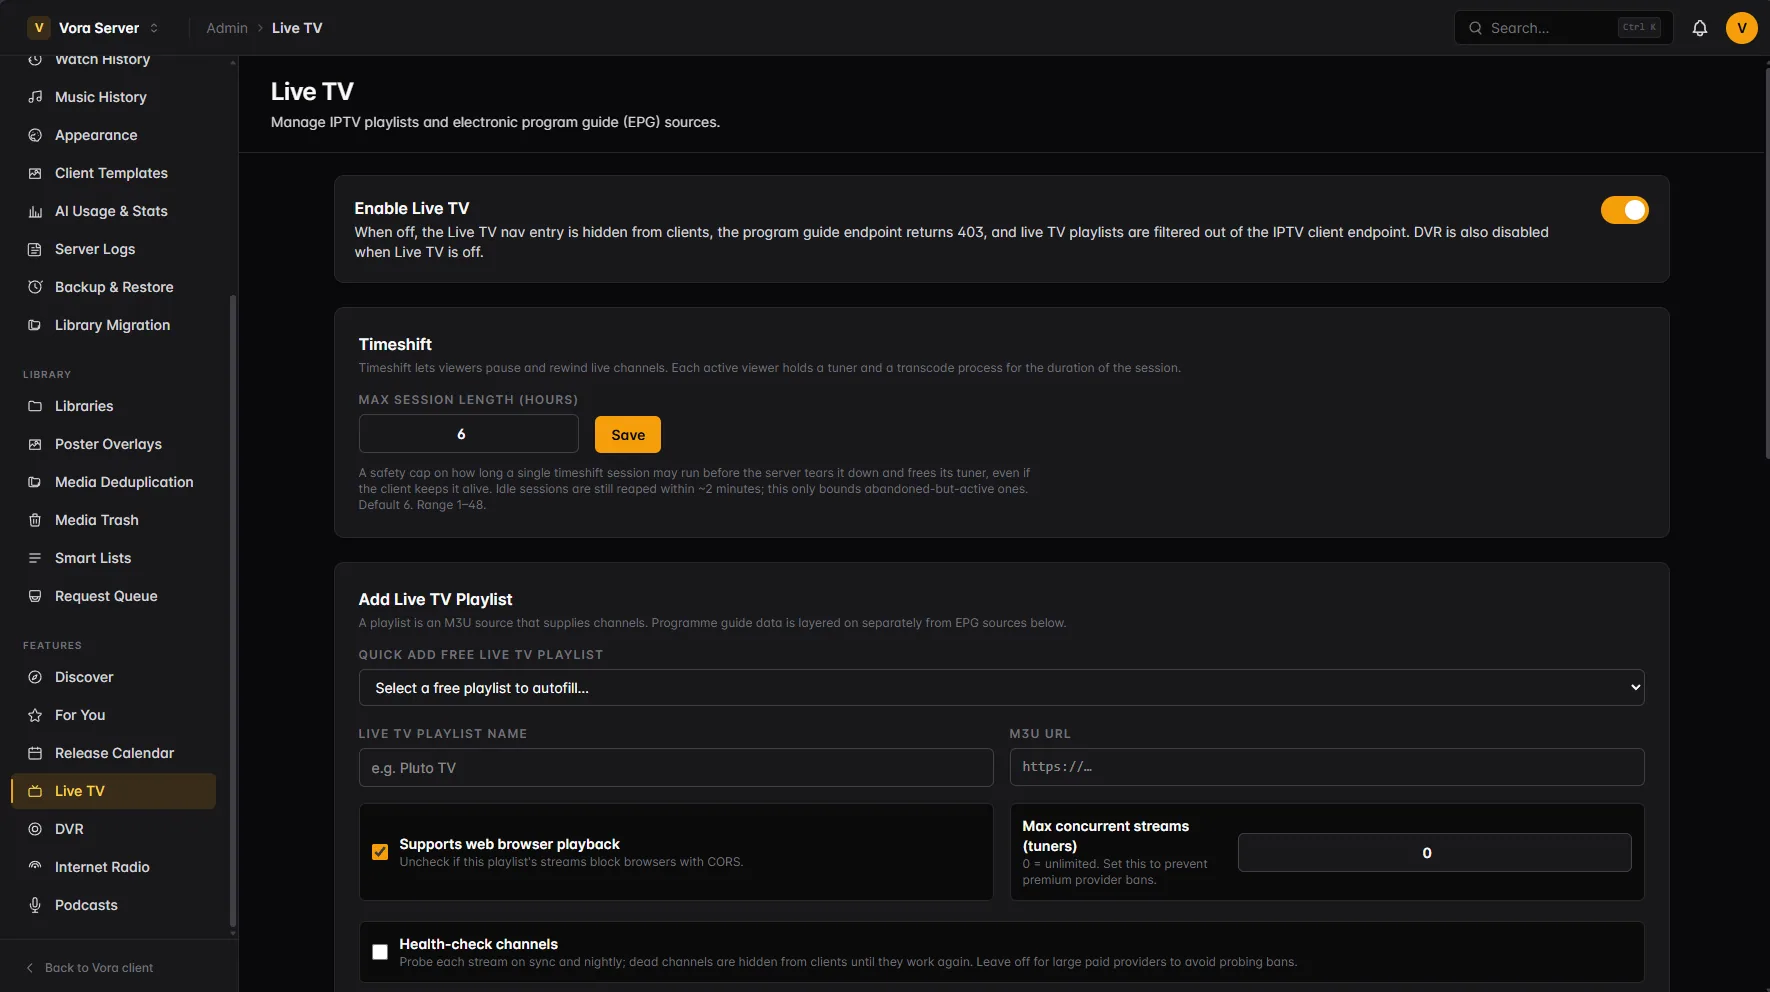
Task: Click the AI Usage & Stats chart icon
Action: click(35, 211)
